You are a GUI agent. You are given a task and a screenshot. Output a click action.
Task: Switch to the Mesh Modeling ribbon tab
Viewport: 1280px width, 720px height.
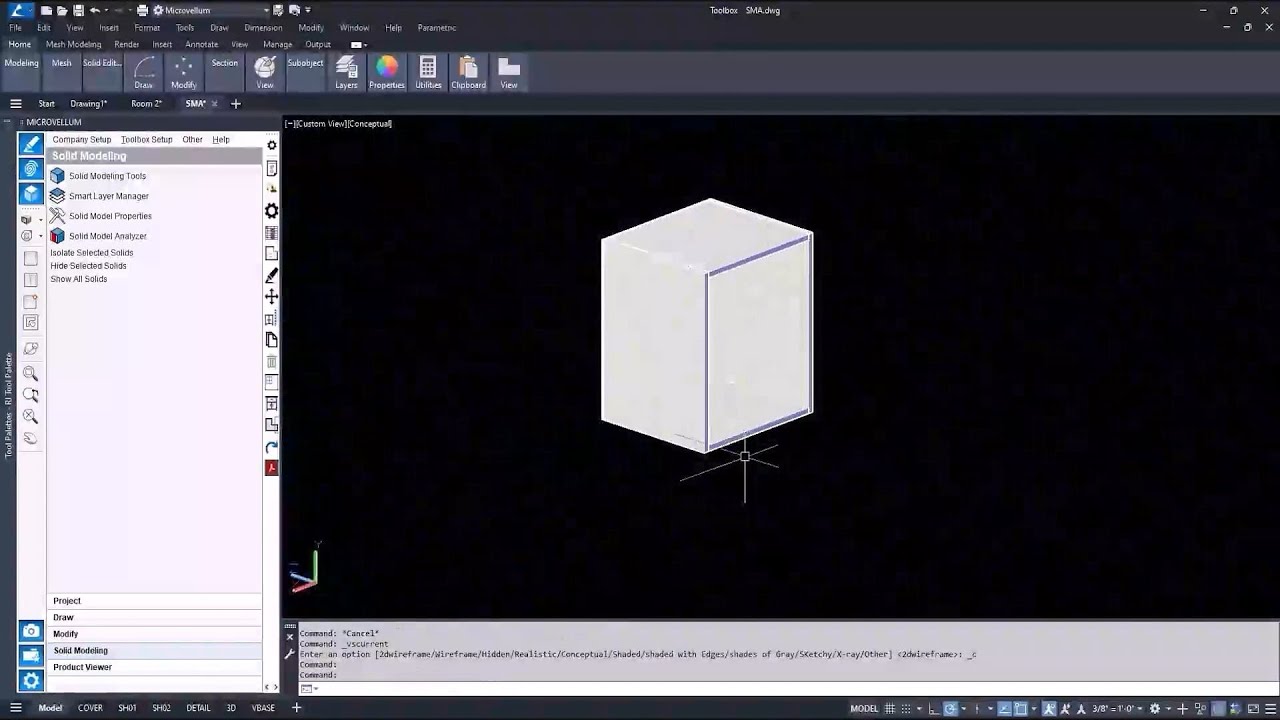73,44
